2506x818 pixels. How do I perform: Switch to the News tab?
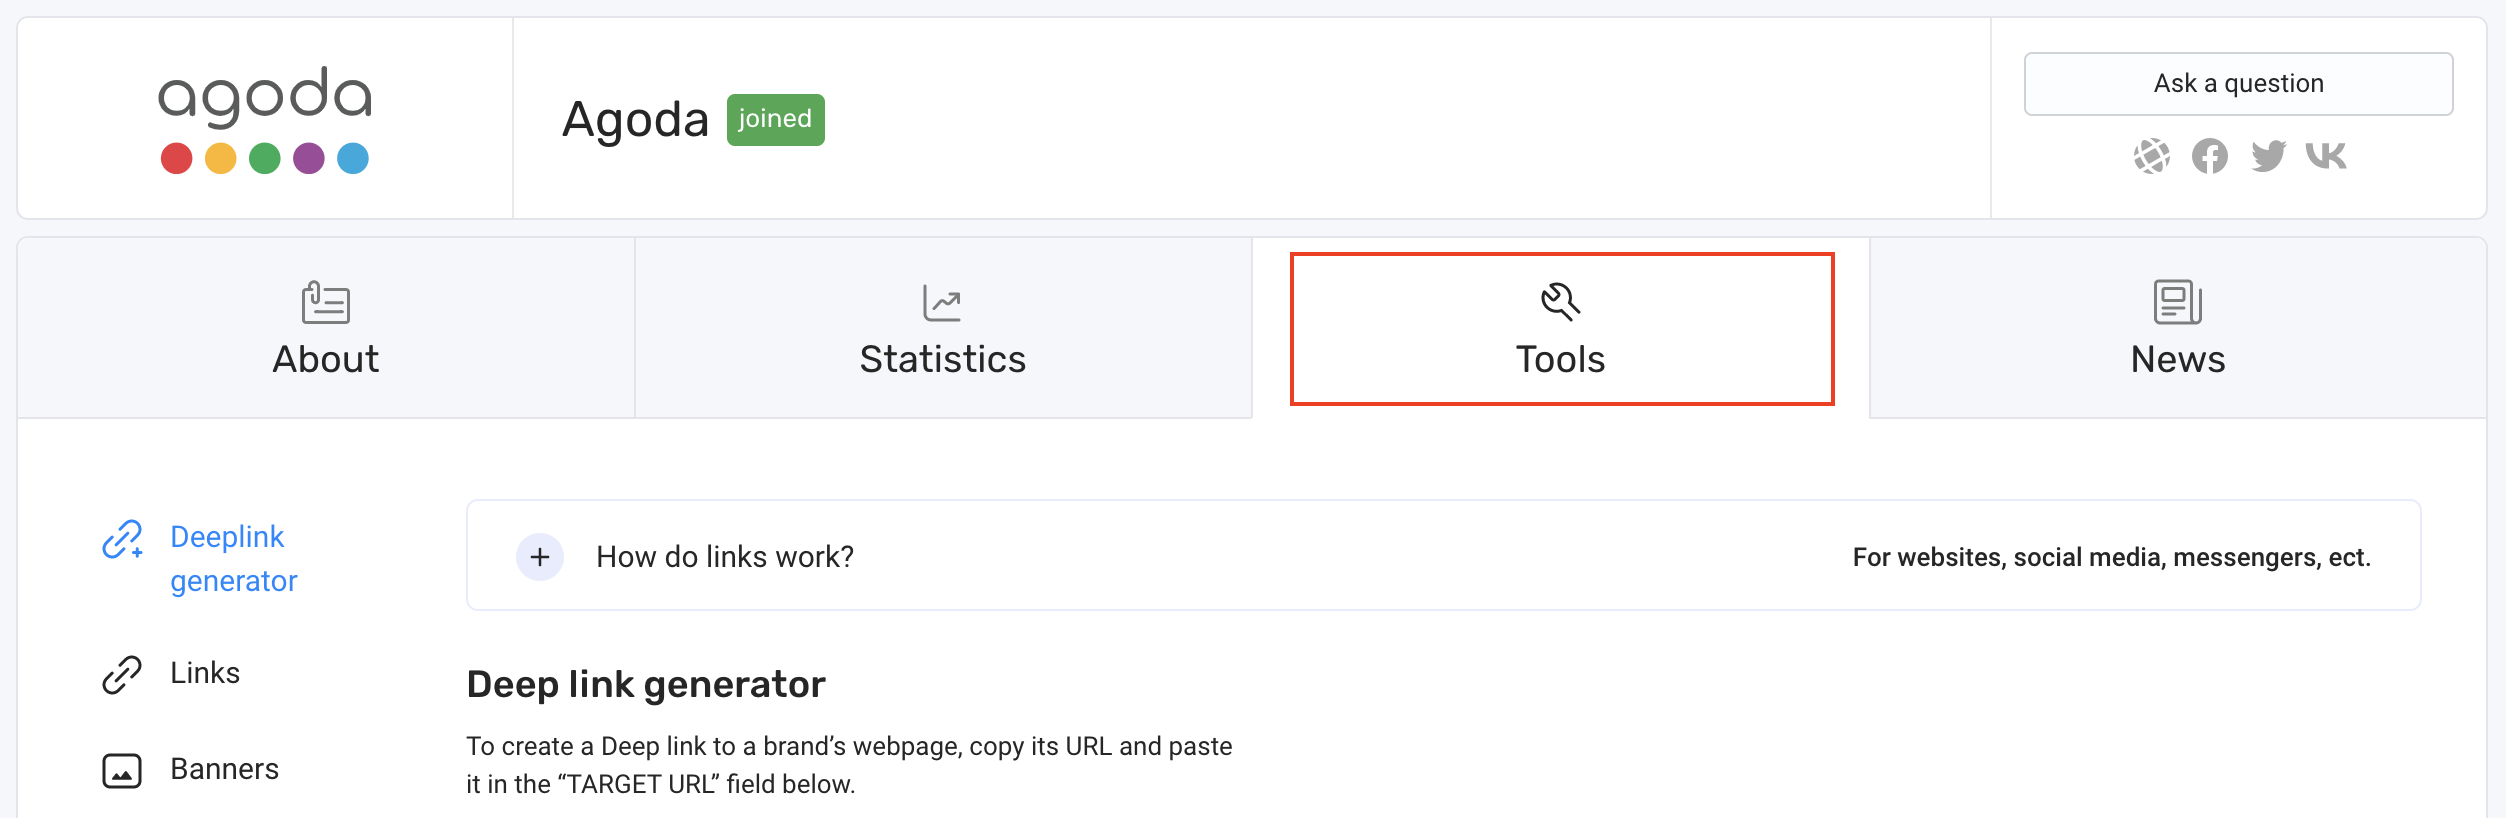2178,328
